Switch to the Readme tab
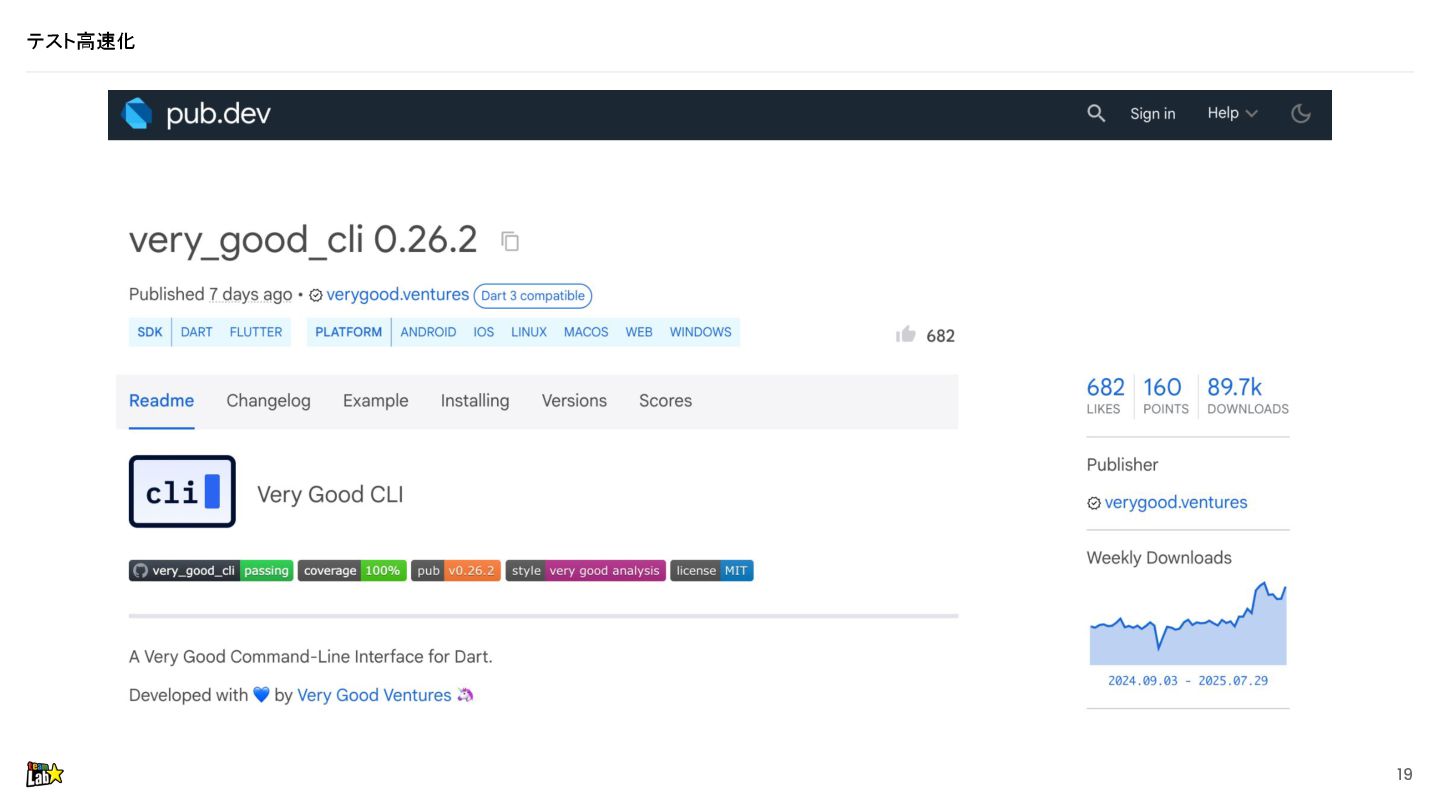The height and width of the screenshot is (810, 1440). point(161,401)
